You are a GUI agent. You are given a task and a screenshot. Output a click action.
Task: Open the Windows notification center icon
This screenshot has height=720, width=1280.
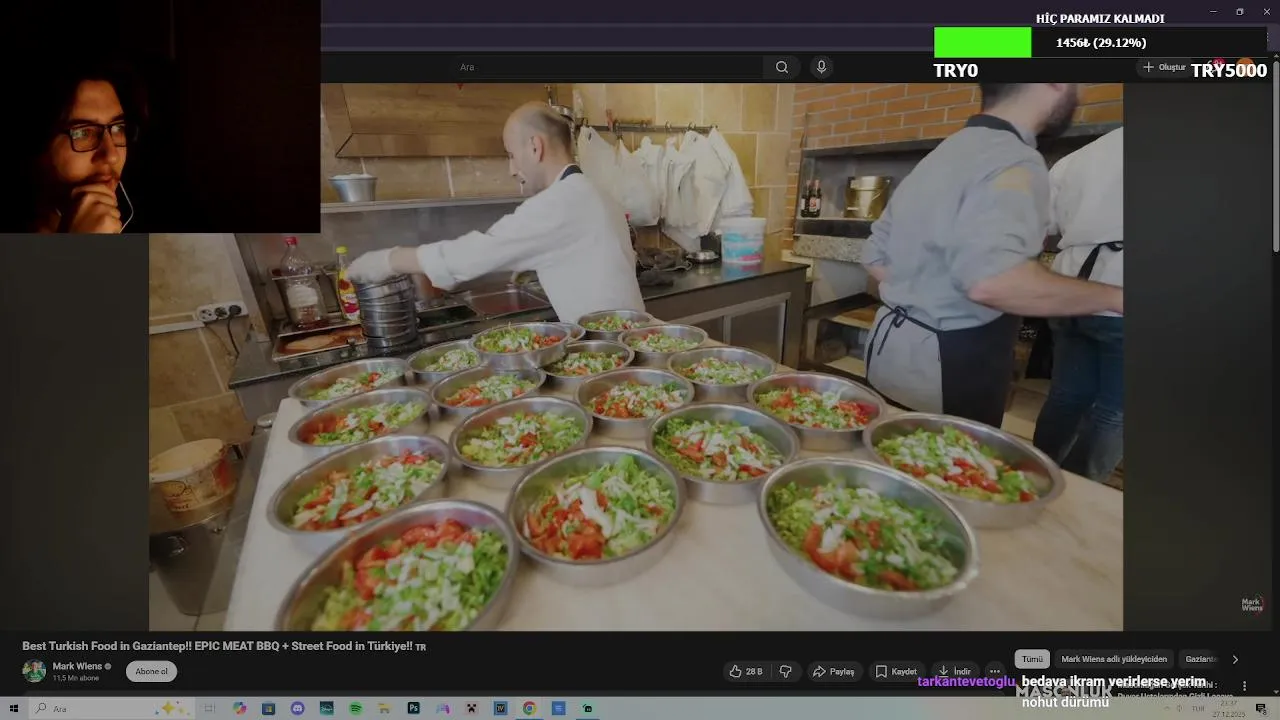click(x=1261, y=709)
